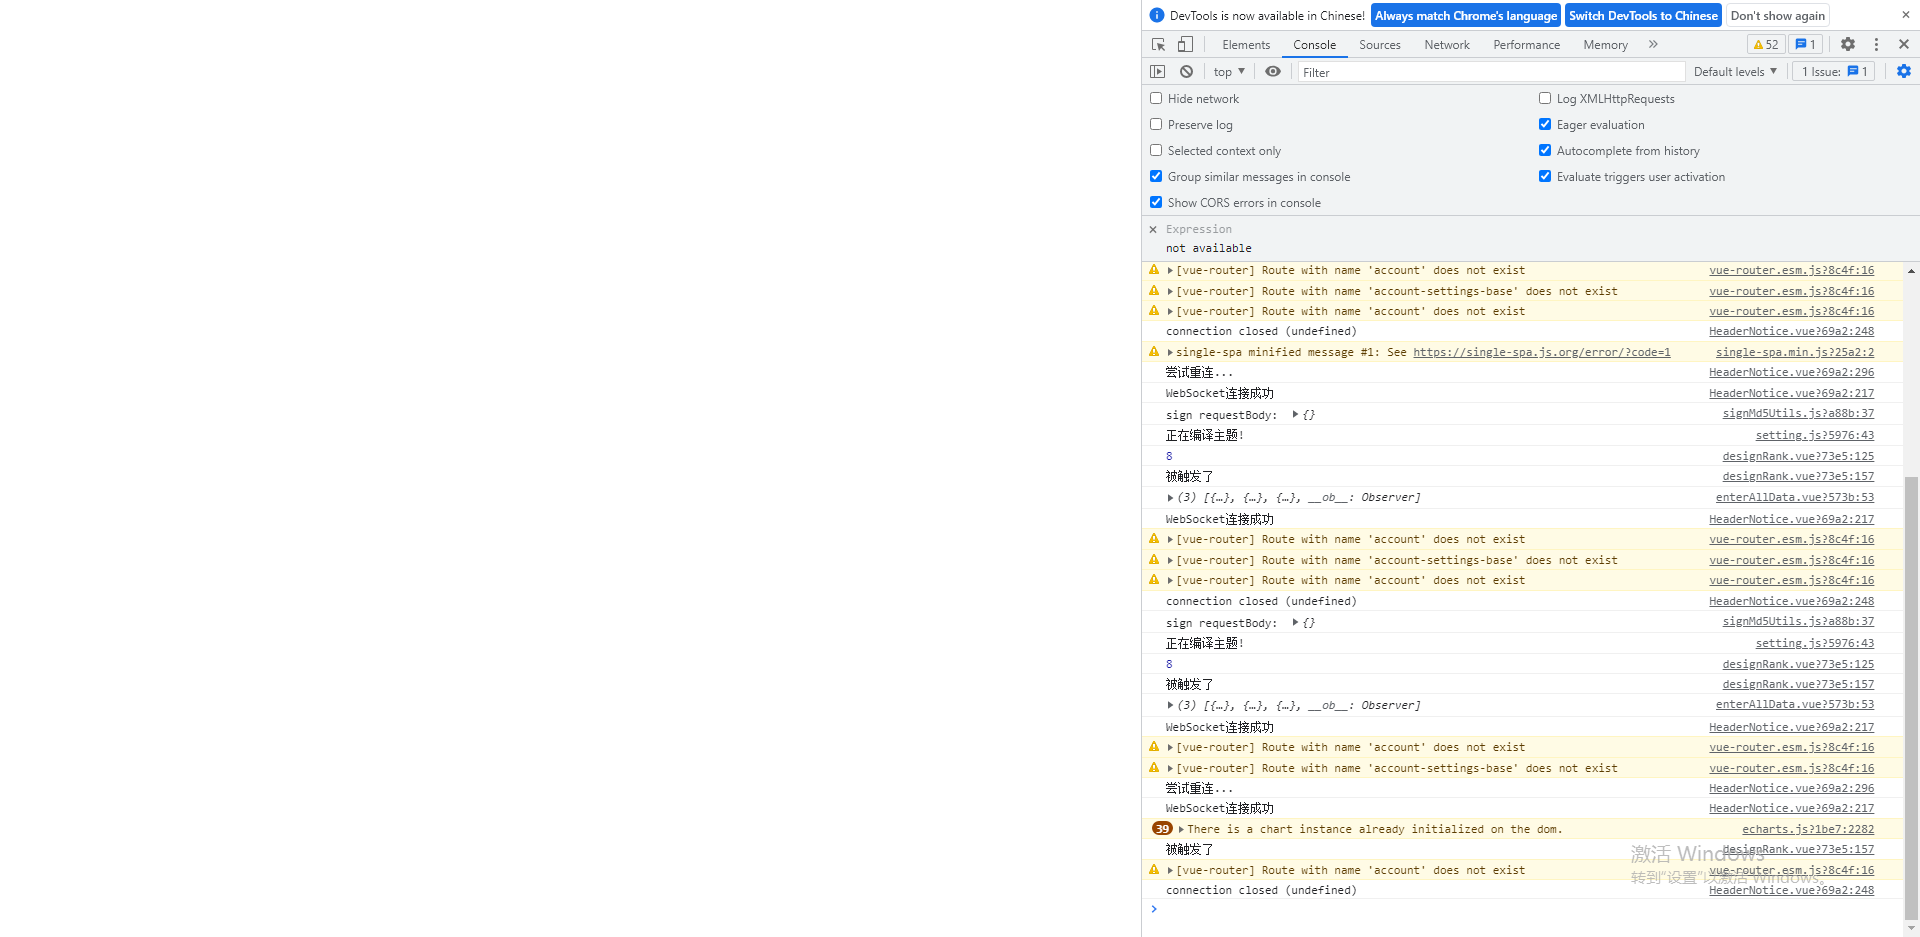Clear the console with the prohibition icon

(x=1186, y=71)
